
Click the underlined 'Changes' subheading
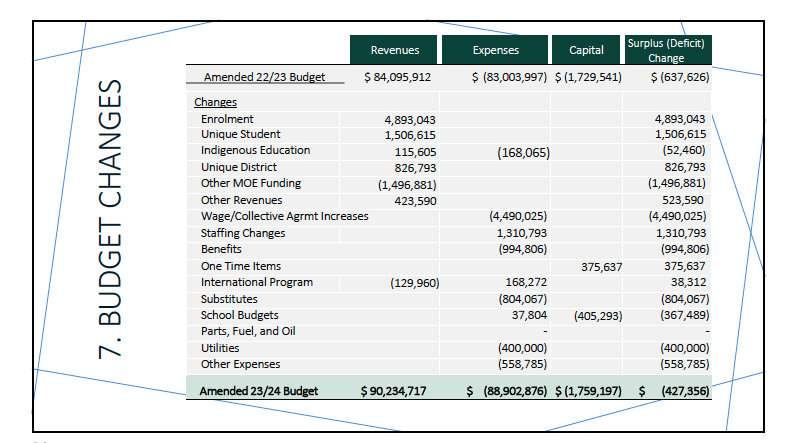(x=215, y=102)
